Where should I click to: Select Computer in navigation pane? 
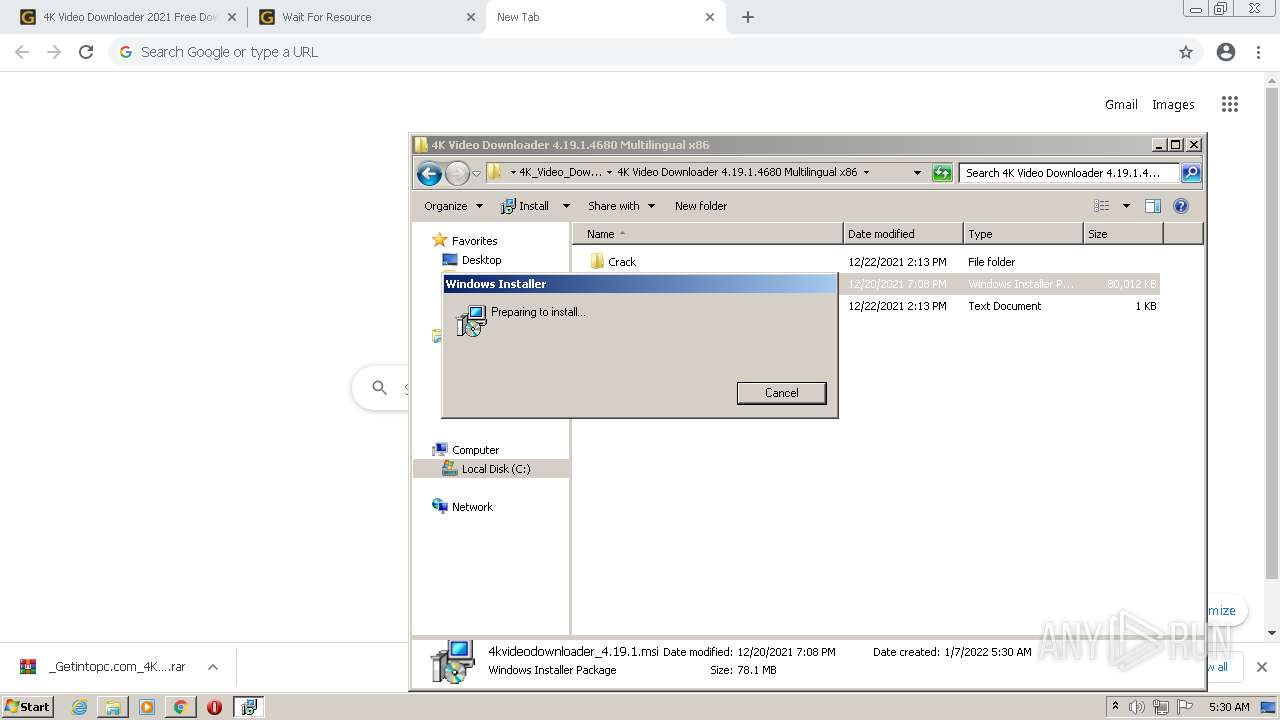[475, 450]
